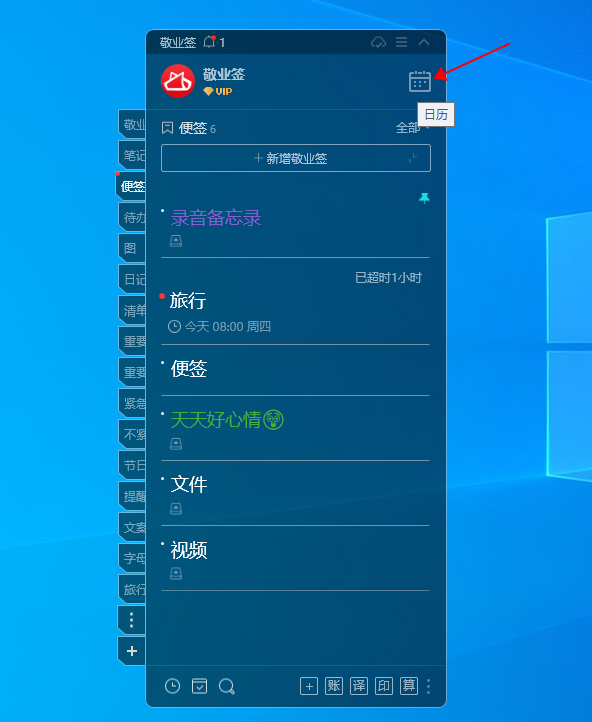Image resolution: width=592 pixels, height=722 pixels.
Task: Open the 旅行 note in the list
Action: pyautogui.click(x=188, y=300)
